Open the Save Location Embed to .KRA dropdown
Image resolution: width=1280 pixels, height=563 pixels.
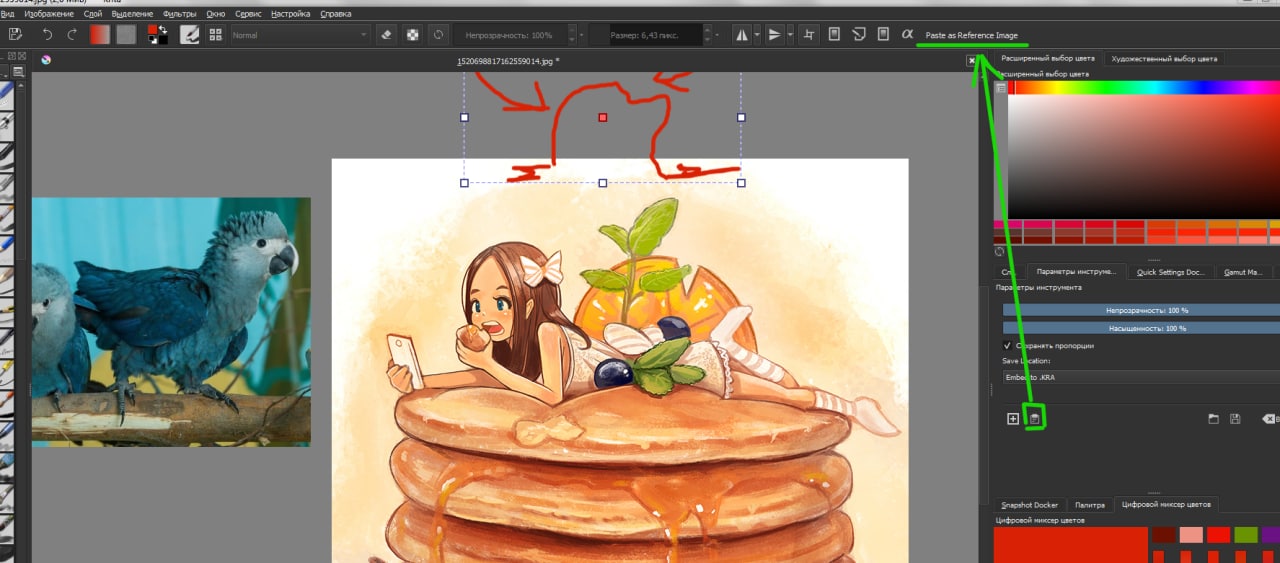tap(1141, 378)
